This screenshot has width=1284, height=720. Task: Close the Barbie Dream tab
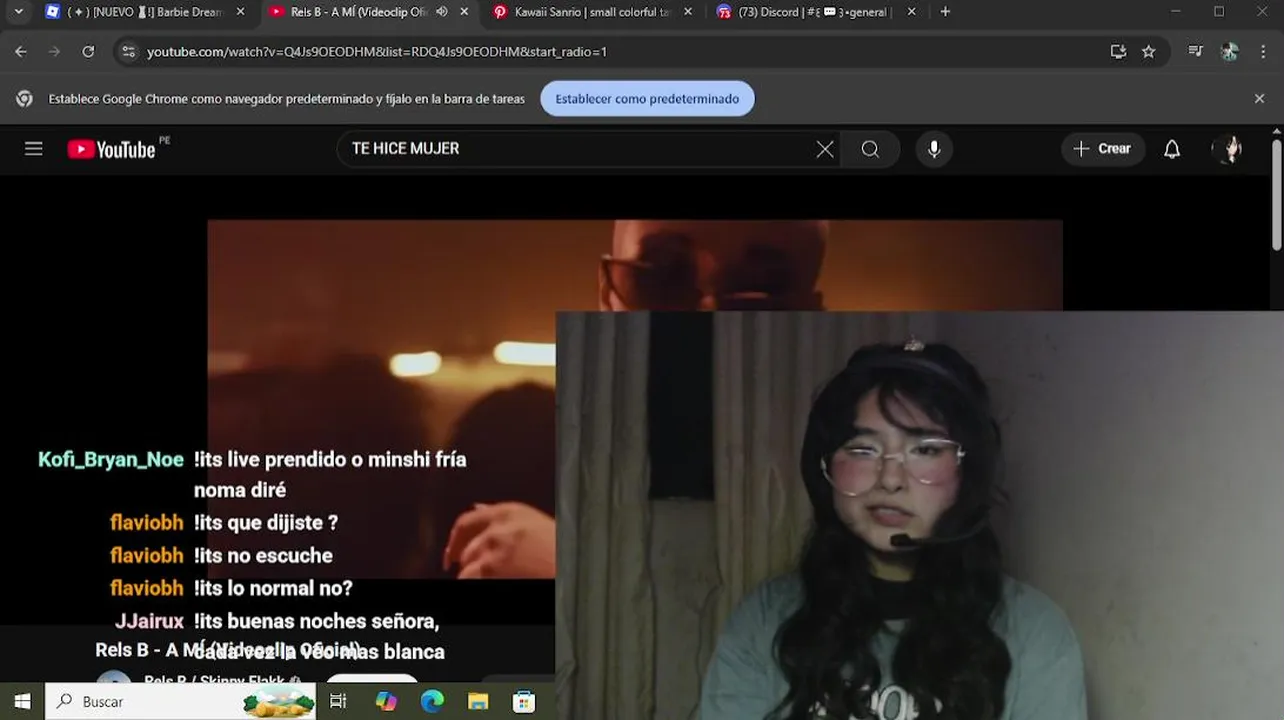[x=240, y=12]
